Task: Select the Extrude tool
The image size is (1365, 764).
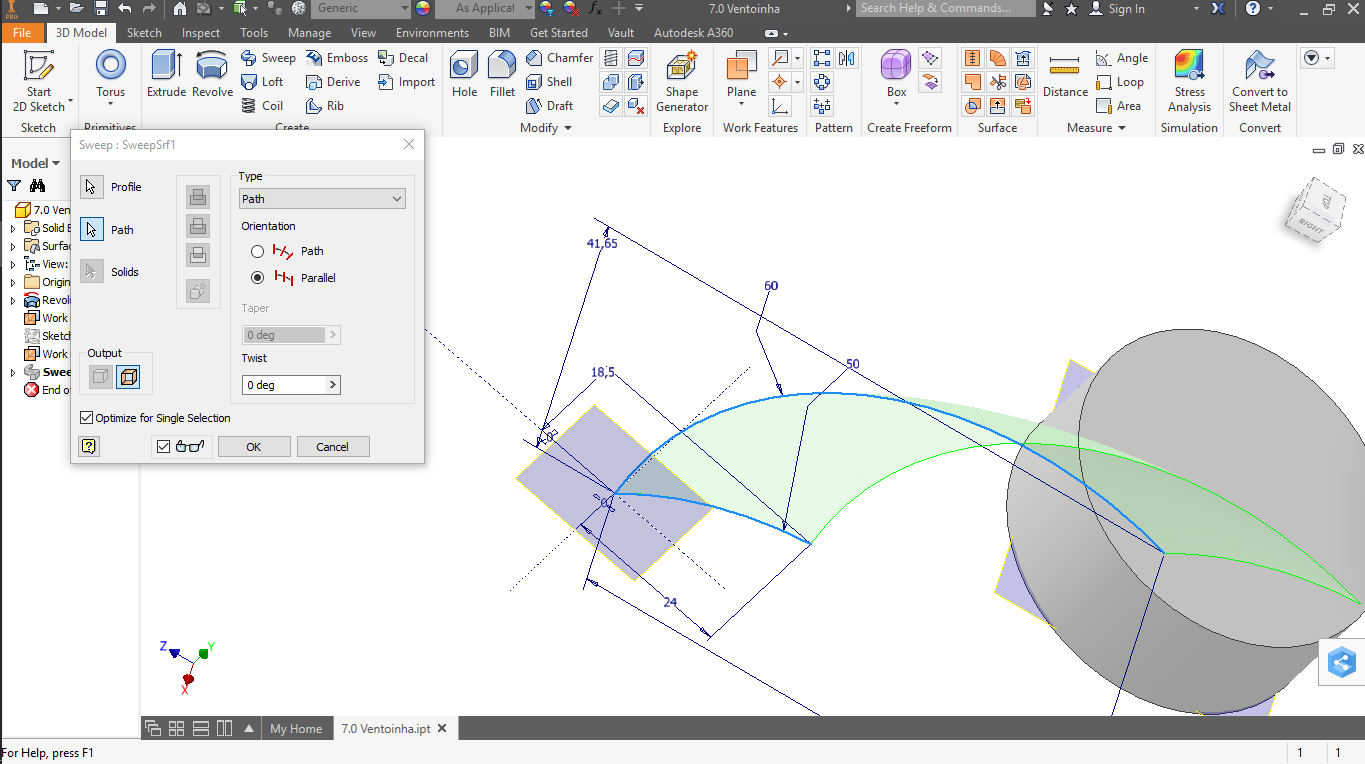Action: point(166,75)
